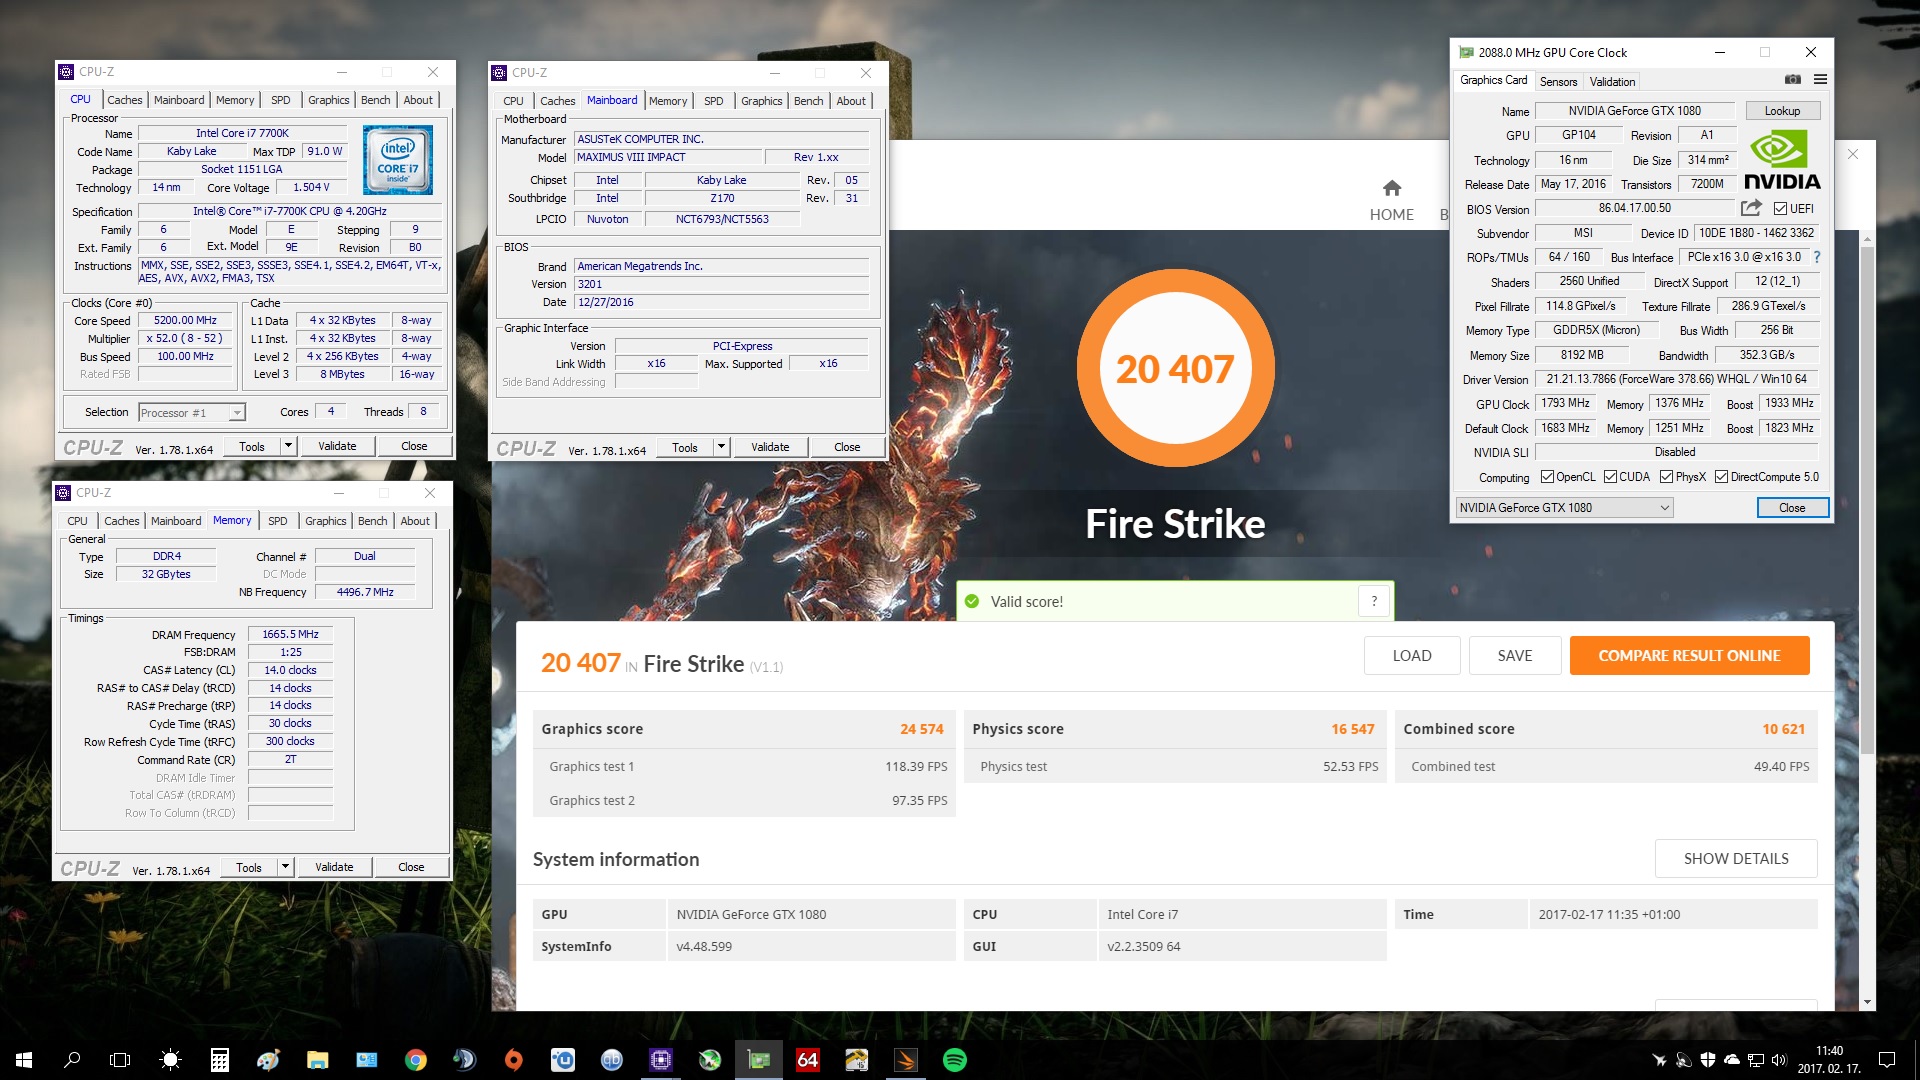Click the 3DMark HOME icon
1920x1080 pixels.
pyautogui.click(x=1391, y=189)
